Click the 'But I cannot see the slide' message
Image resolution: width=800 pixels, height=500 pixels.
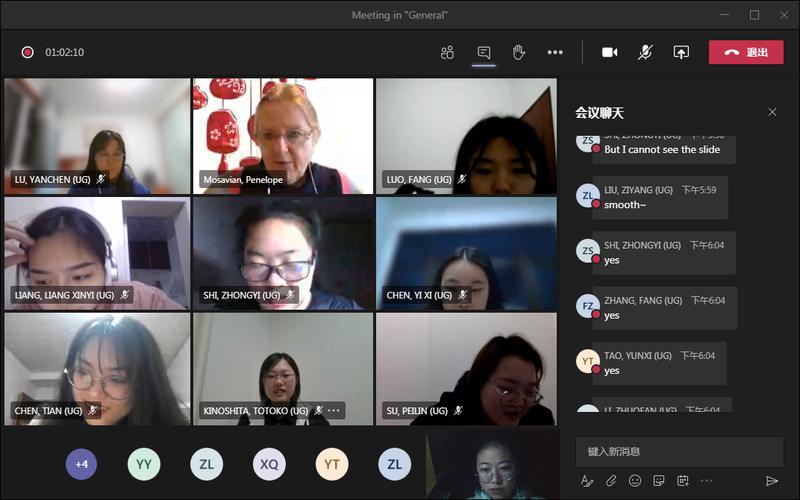[x=662, y=149]
